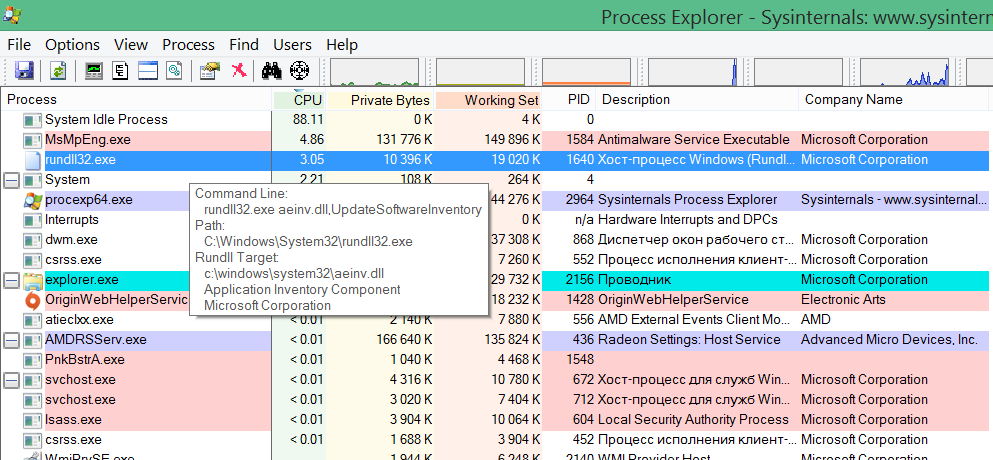Viewport: 993px width, 460px height.
Task: Toggle the Show Process Tree toolbar icon
Action: [121, 71]
